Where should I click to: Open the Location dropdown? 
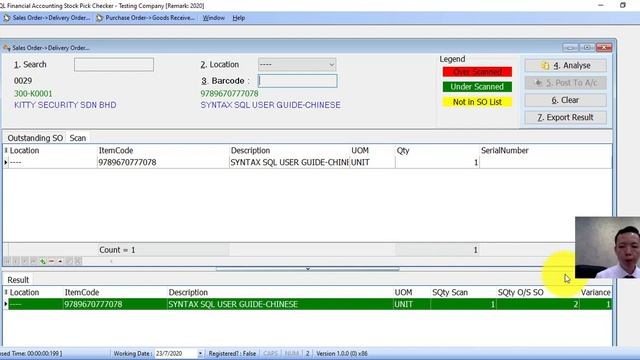tap(331, 64)
